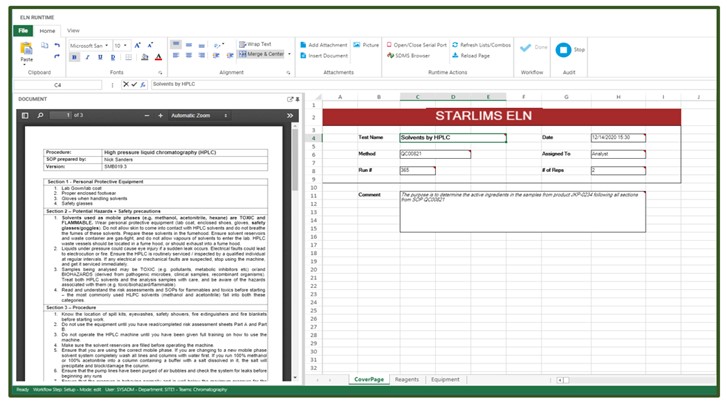
Task: Click the increase indent icon
Action: (230, 56)
